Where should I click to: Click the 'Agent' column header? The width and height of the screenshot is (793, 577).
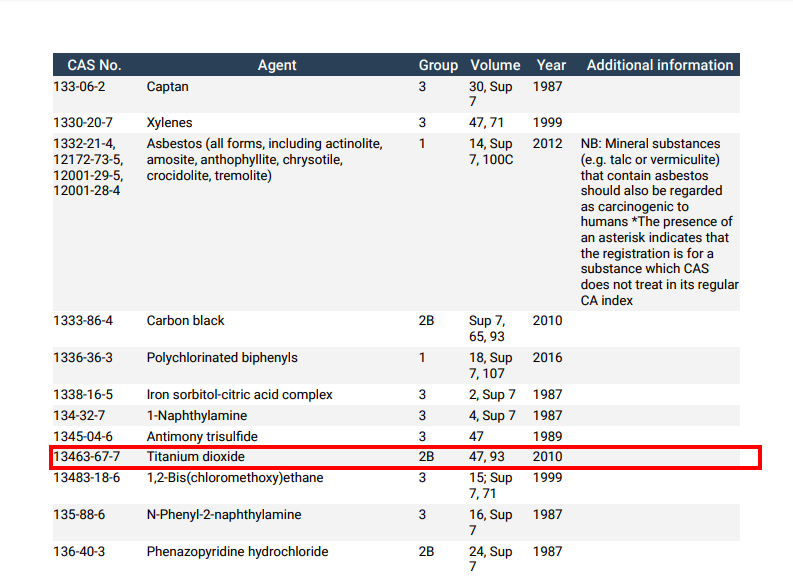277,65
